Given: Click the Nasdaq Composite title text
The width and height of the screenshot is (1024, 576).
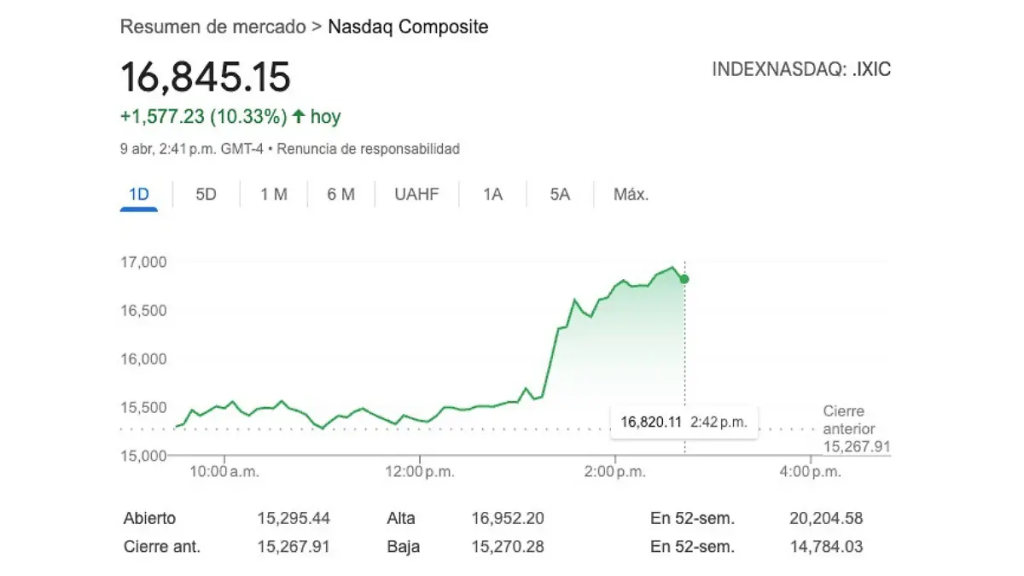Looking at the screenshot, I should point(408,27).
